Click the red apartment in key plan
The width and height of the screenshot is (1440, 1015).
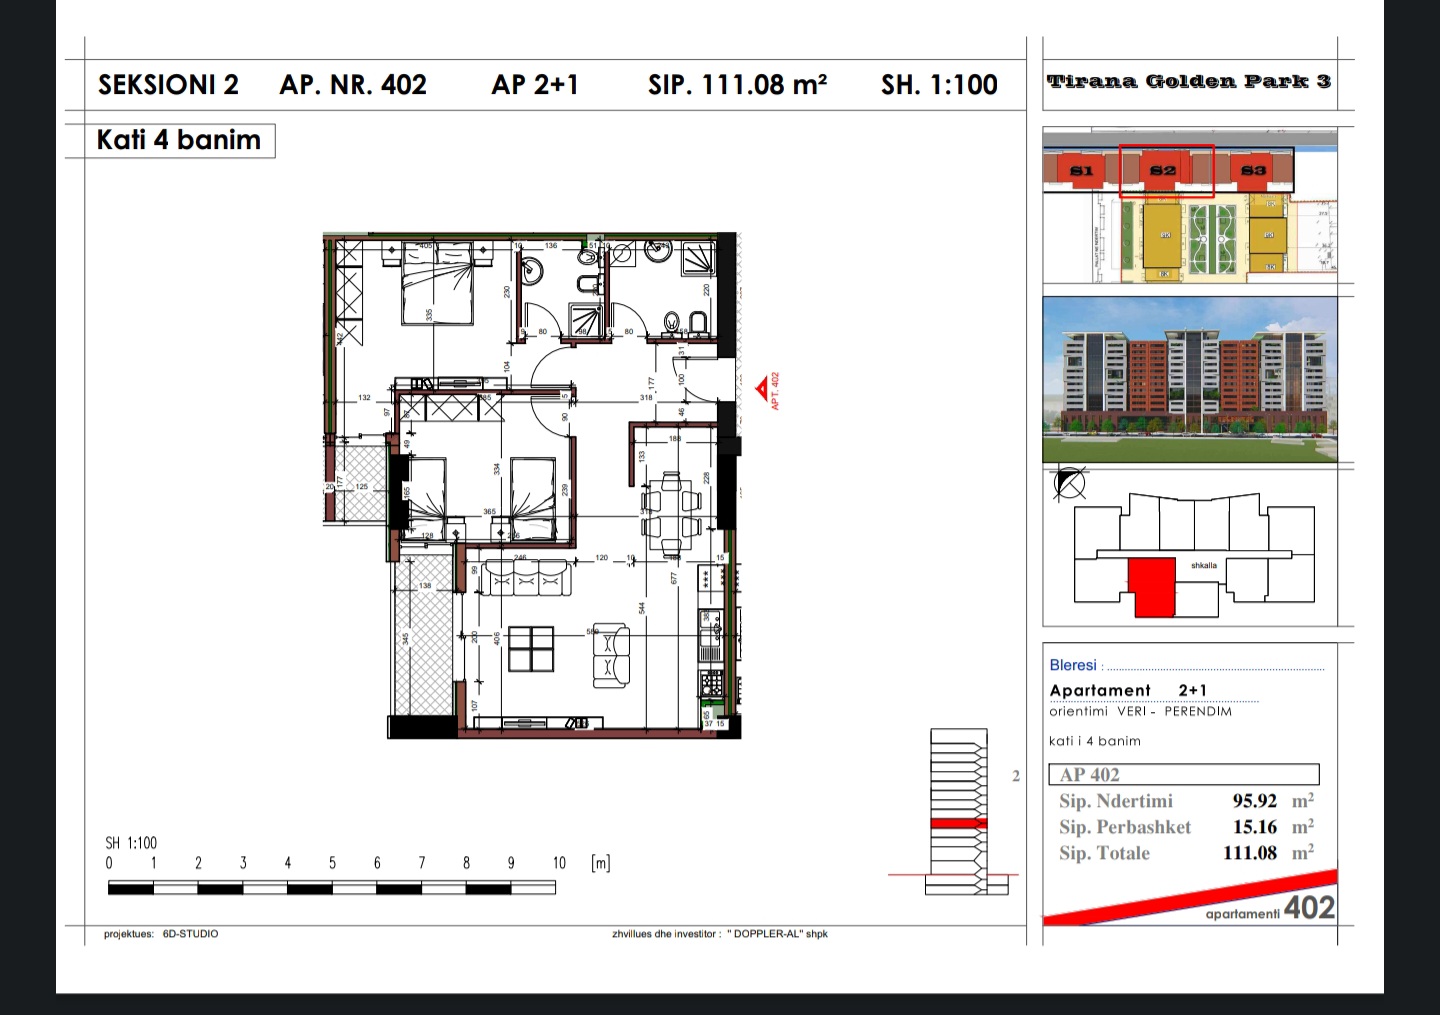(x=1152, y=587)
